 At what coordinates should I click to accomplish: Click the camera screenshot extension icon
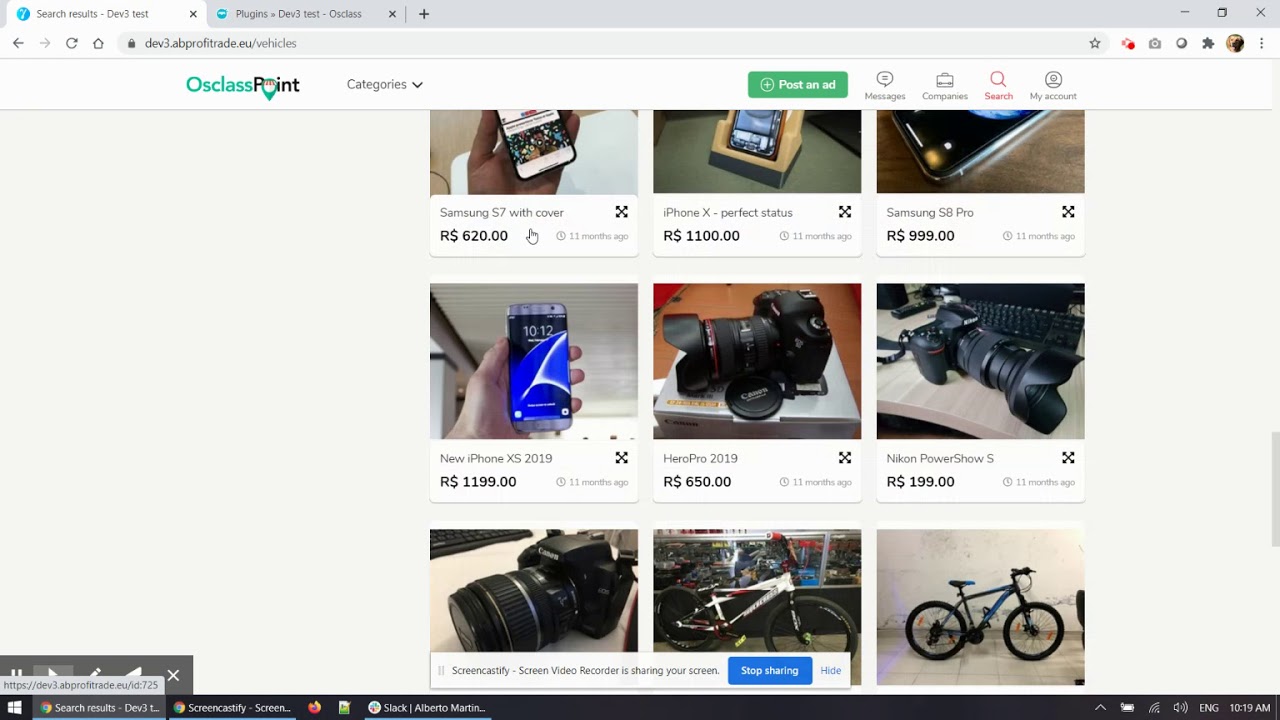1155,43
